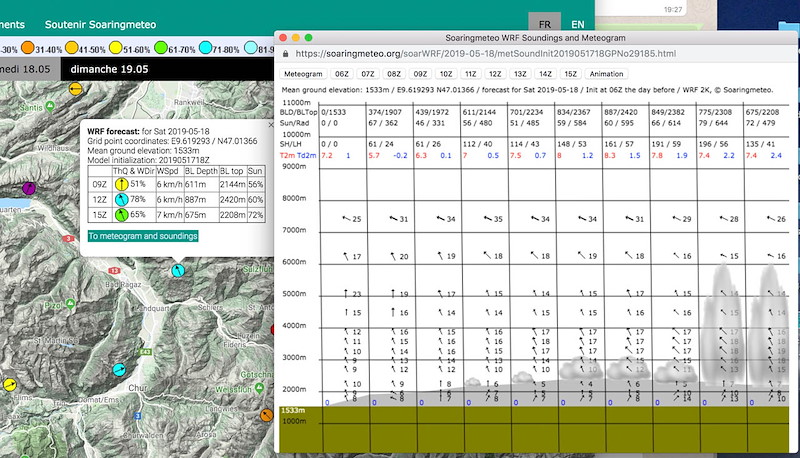Click the 374/1907 value in meteogram
The image size is (800, 458).
point(385,112)
